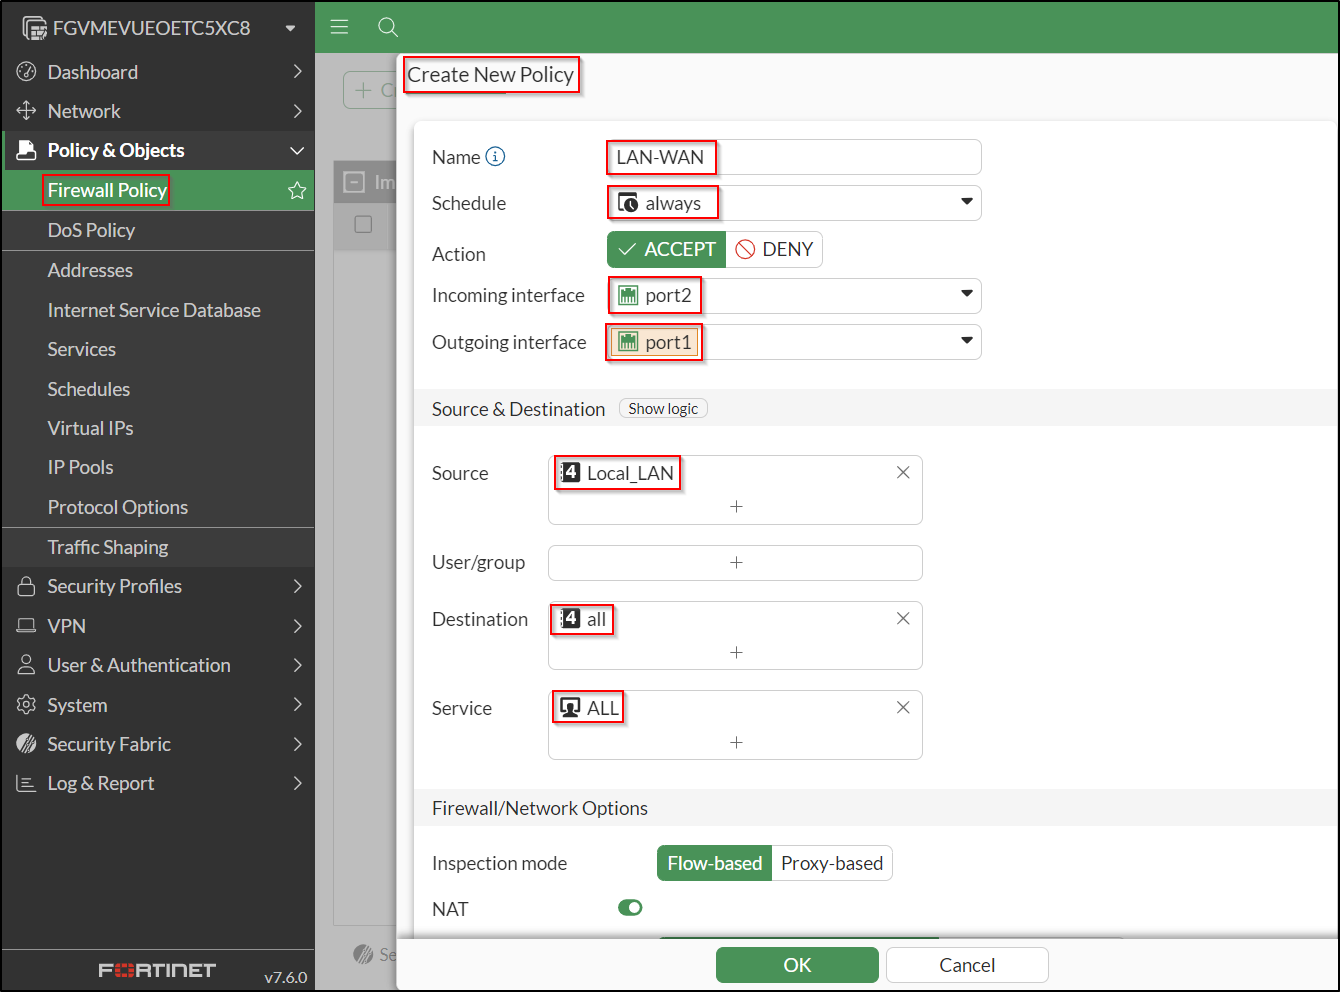
Task: Collapse the Policy & Objects section
Action: [x=297, y=150]
